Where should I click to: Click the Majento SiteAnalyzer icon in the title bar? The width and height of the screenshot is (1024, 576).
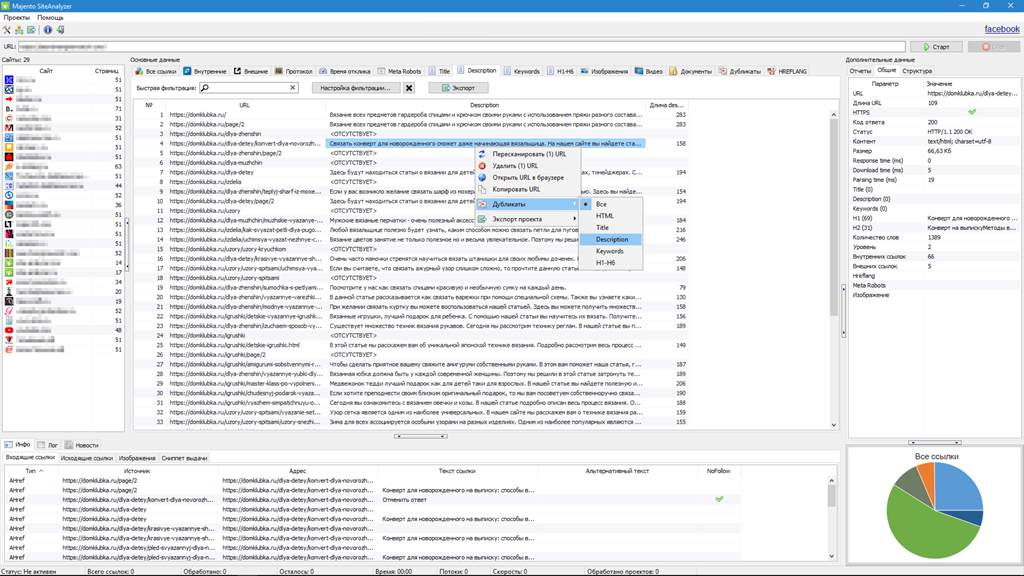coord(8,6)
